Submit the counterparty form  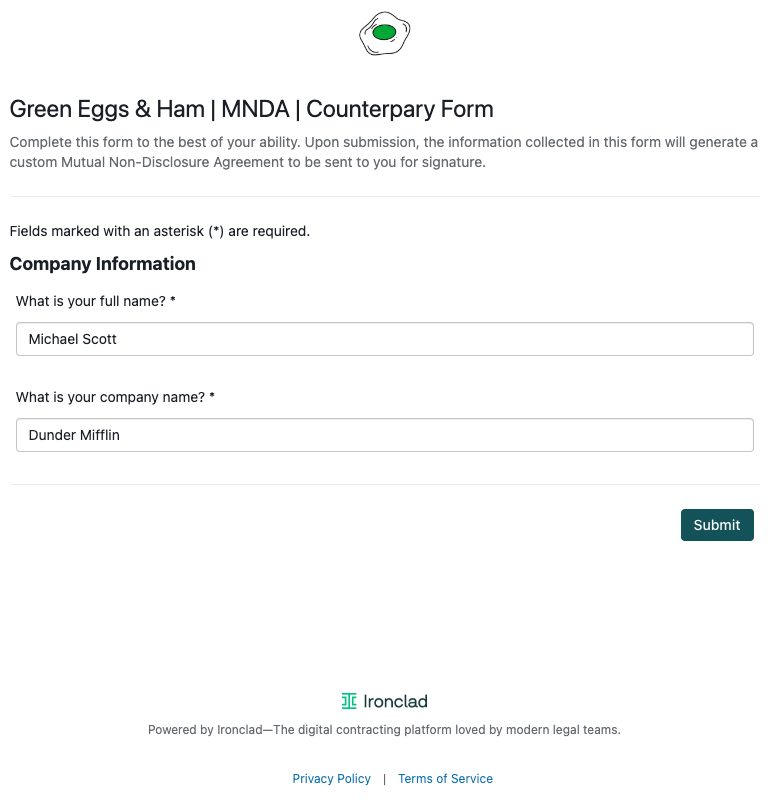point(717,525)
